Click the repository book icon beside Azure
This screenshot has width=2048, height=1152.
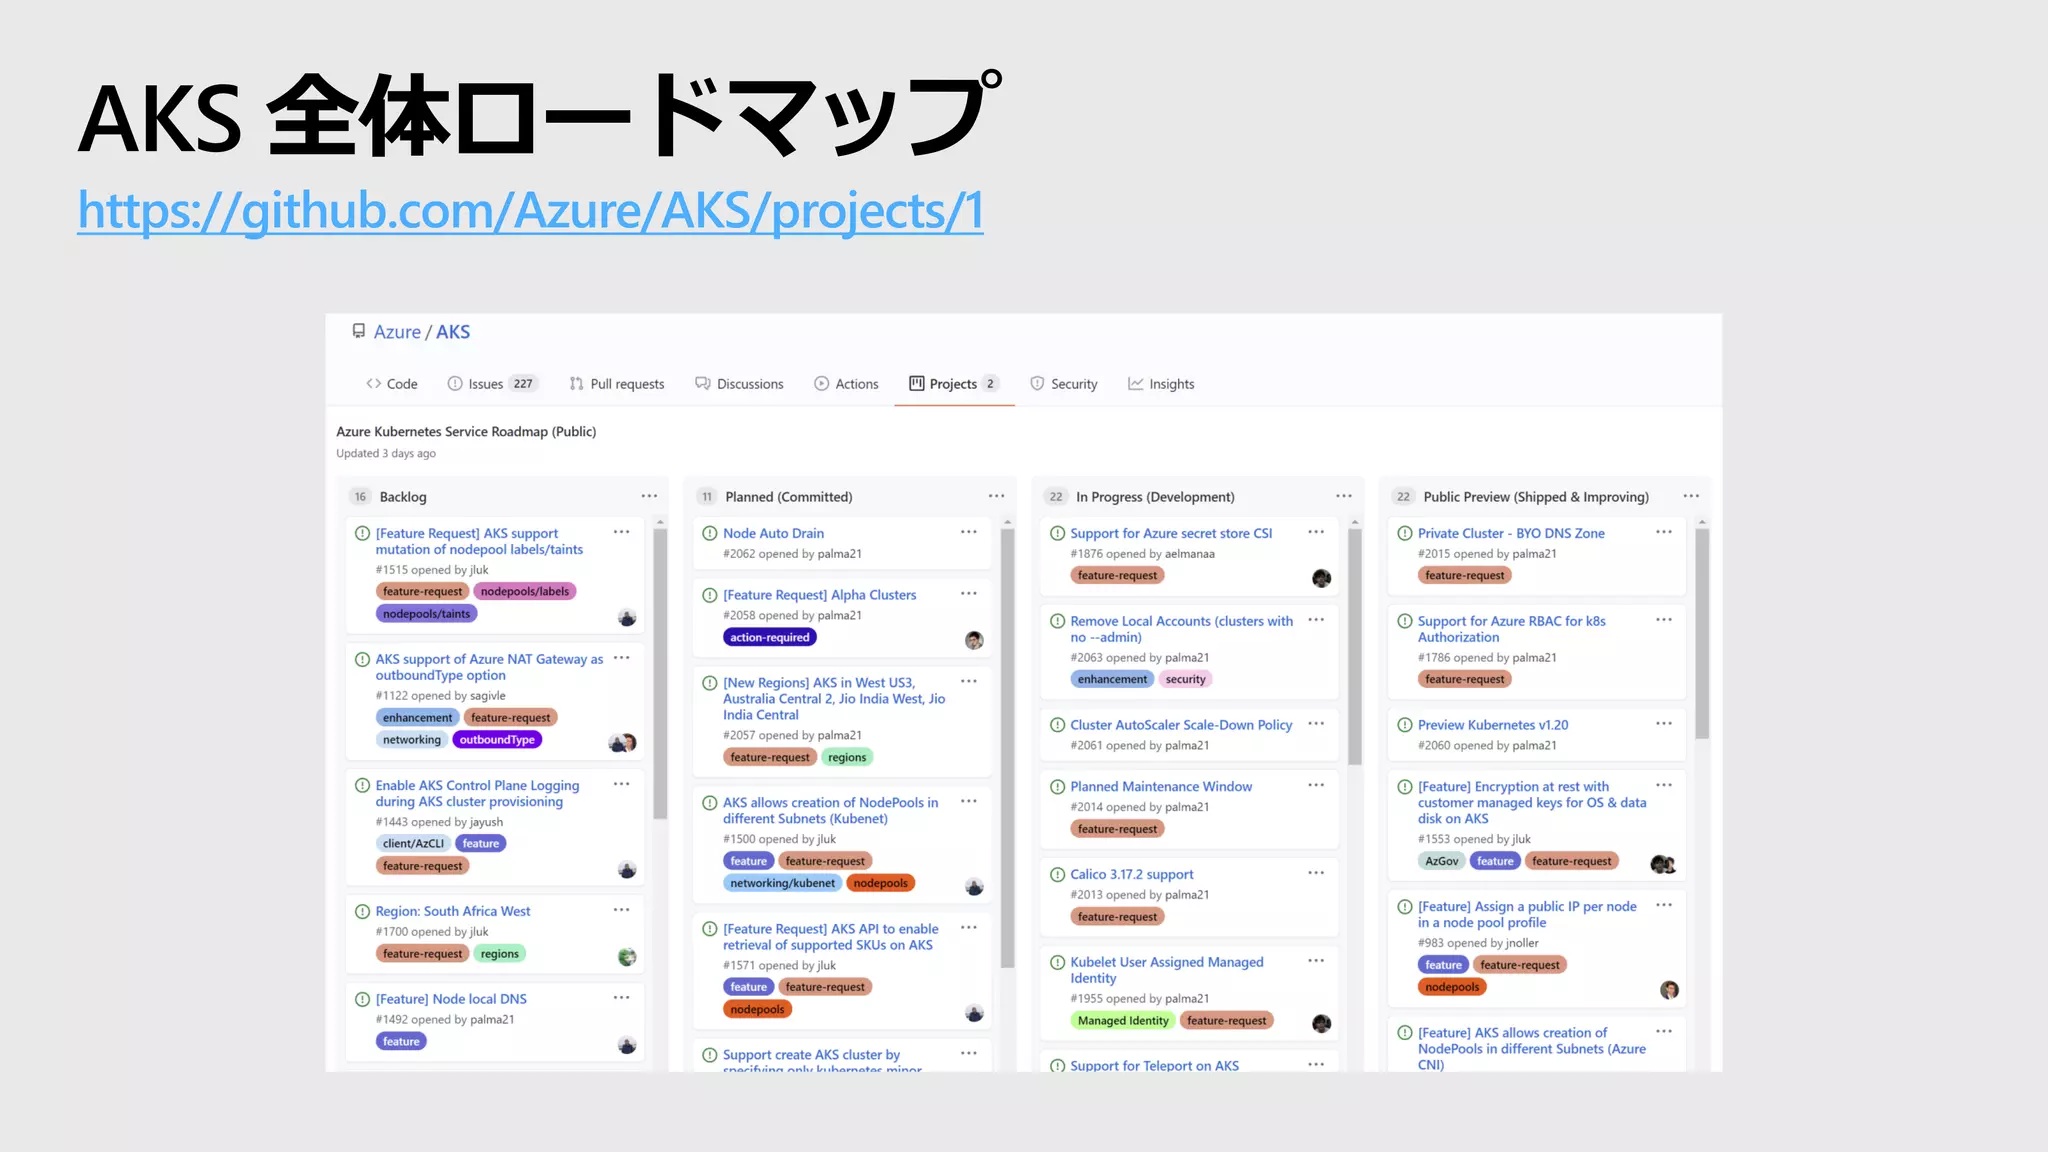(x=358, y=331)
